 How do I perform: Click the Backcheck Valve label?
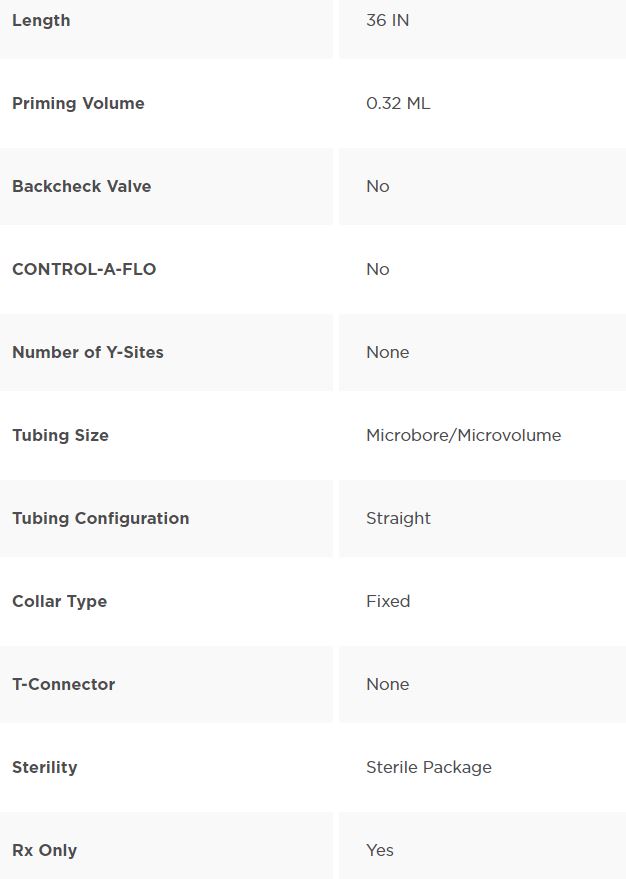pyautogui.click(x=81, y=186)
